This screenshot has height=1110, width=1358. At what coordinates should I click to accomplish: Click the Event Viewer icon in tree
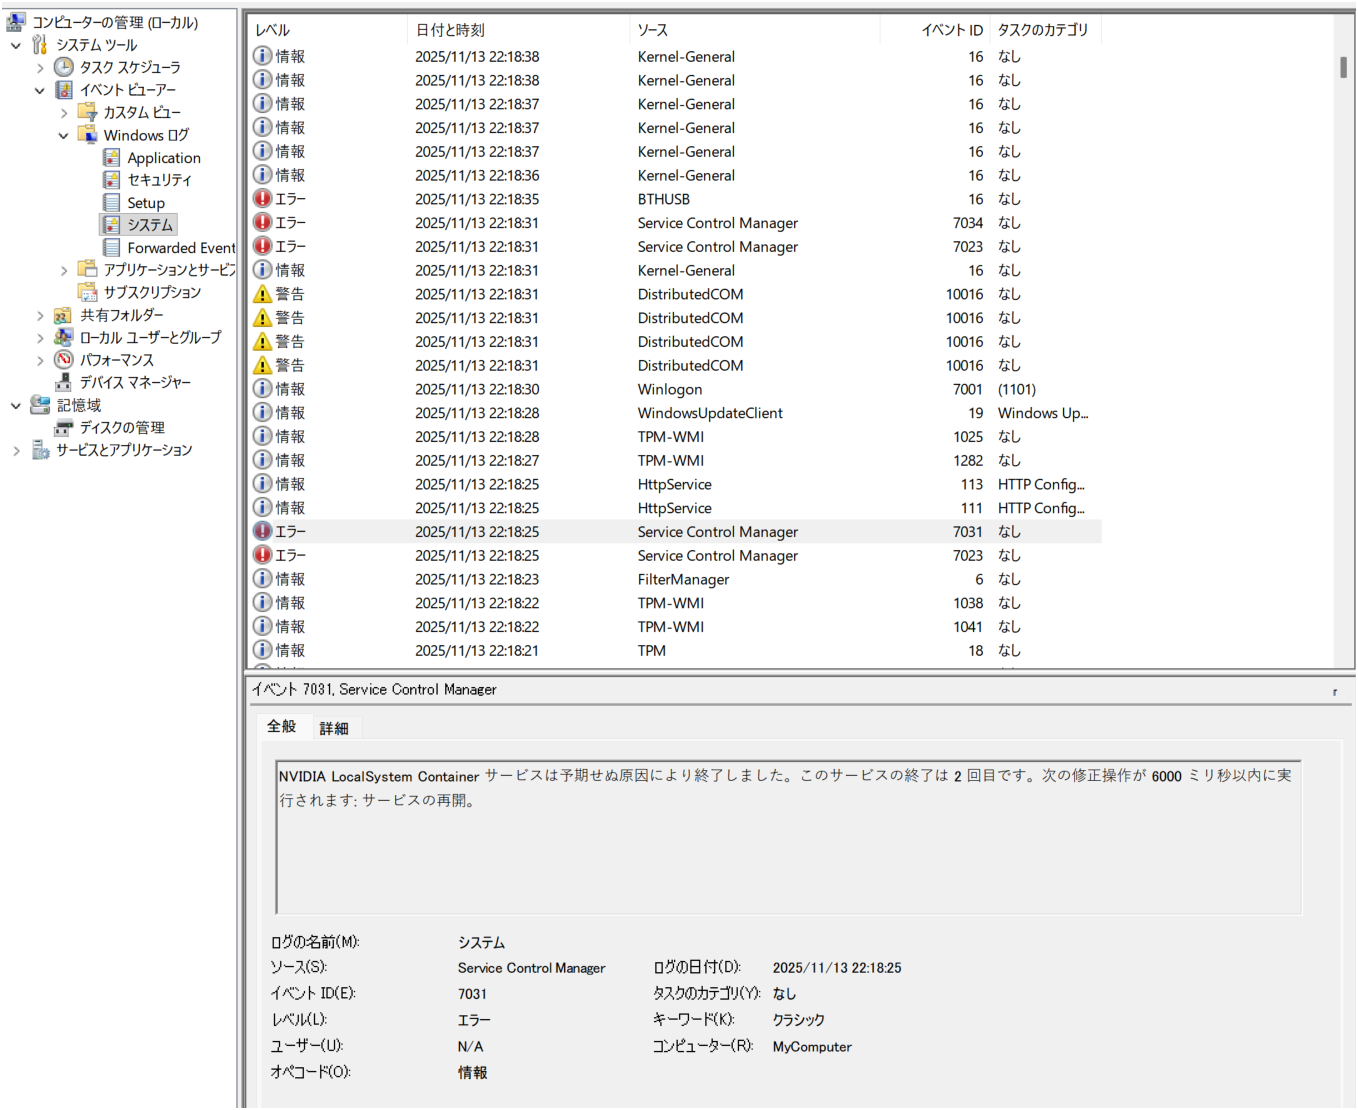pyautogui.click(x=64, y=90)
